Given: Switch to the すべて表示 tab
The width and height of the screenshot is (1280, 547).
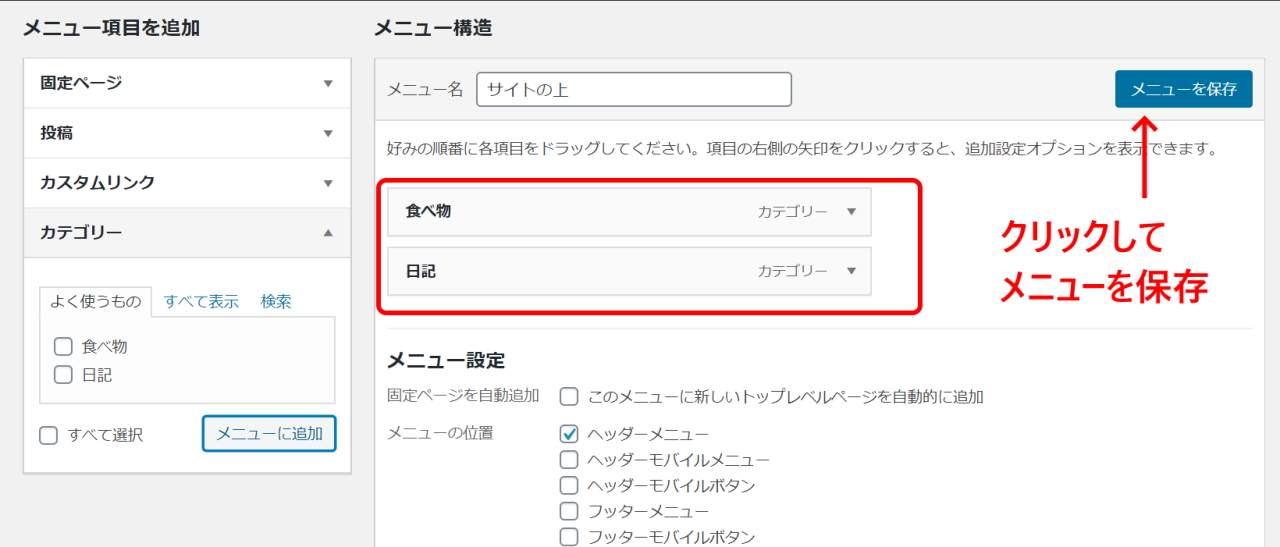Looking at the screenshot, I should 201,301.
